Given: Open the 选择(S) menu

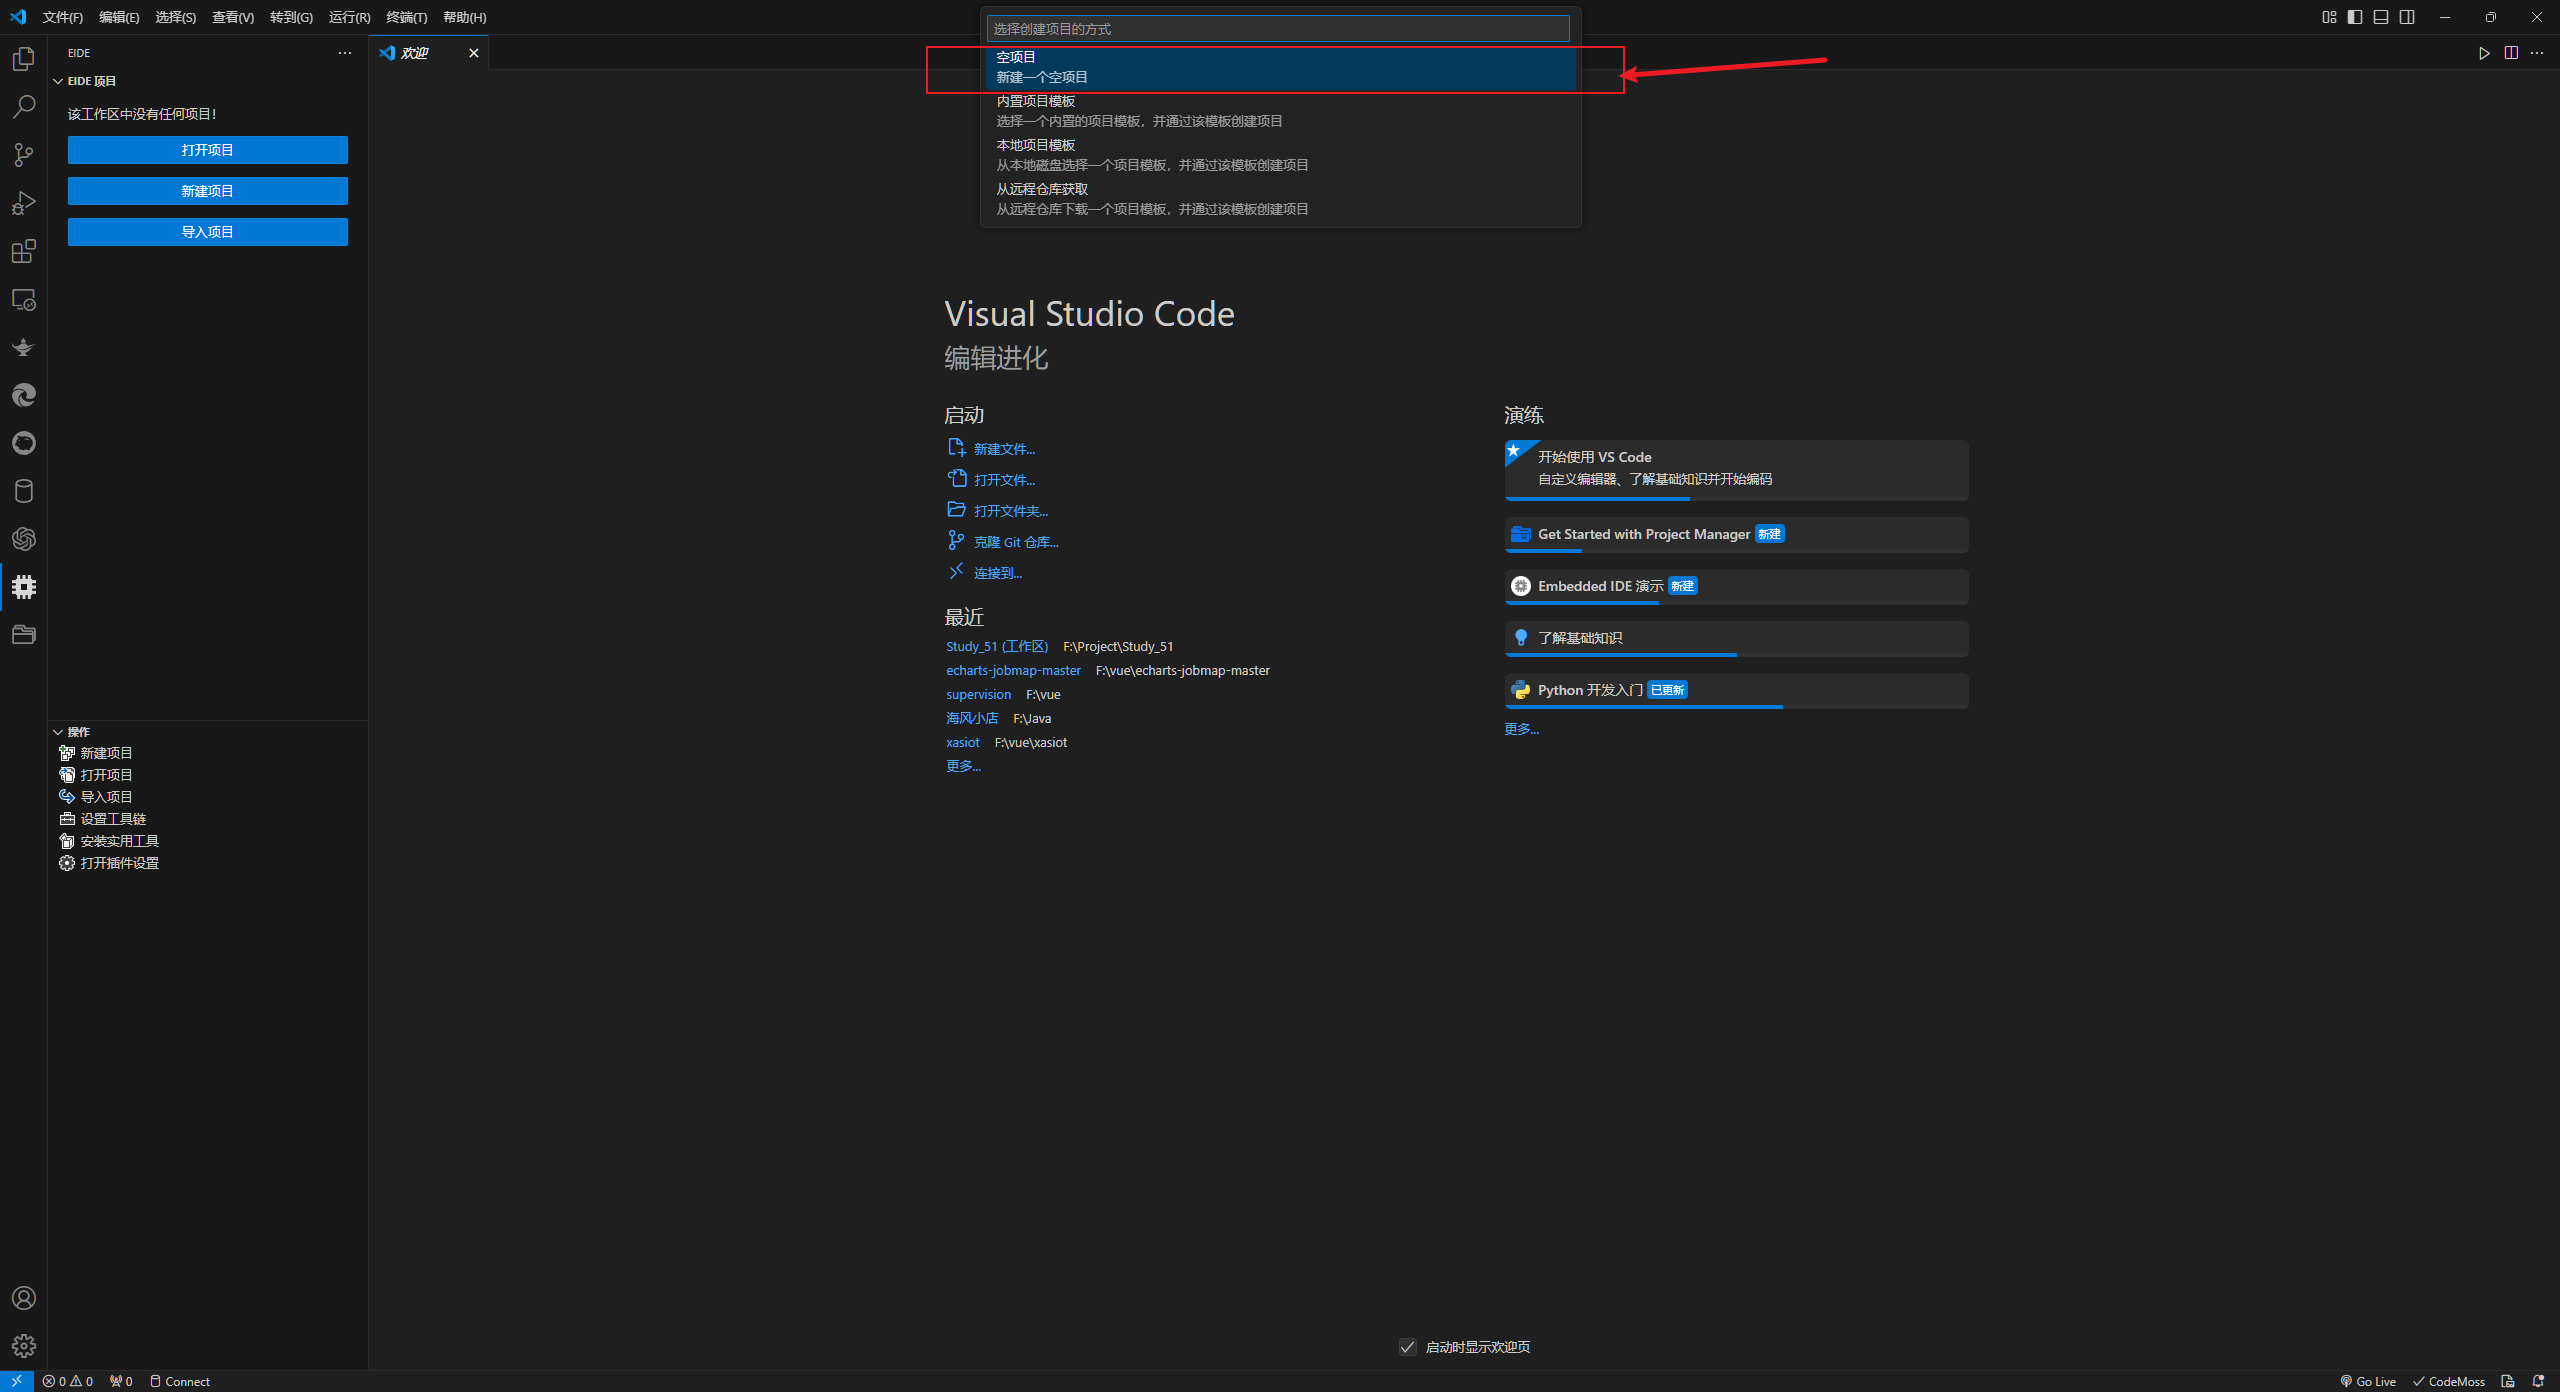Looking at the screenshot, I should click(x=176, y=17).
